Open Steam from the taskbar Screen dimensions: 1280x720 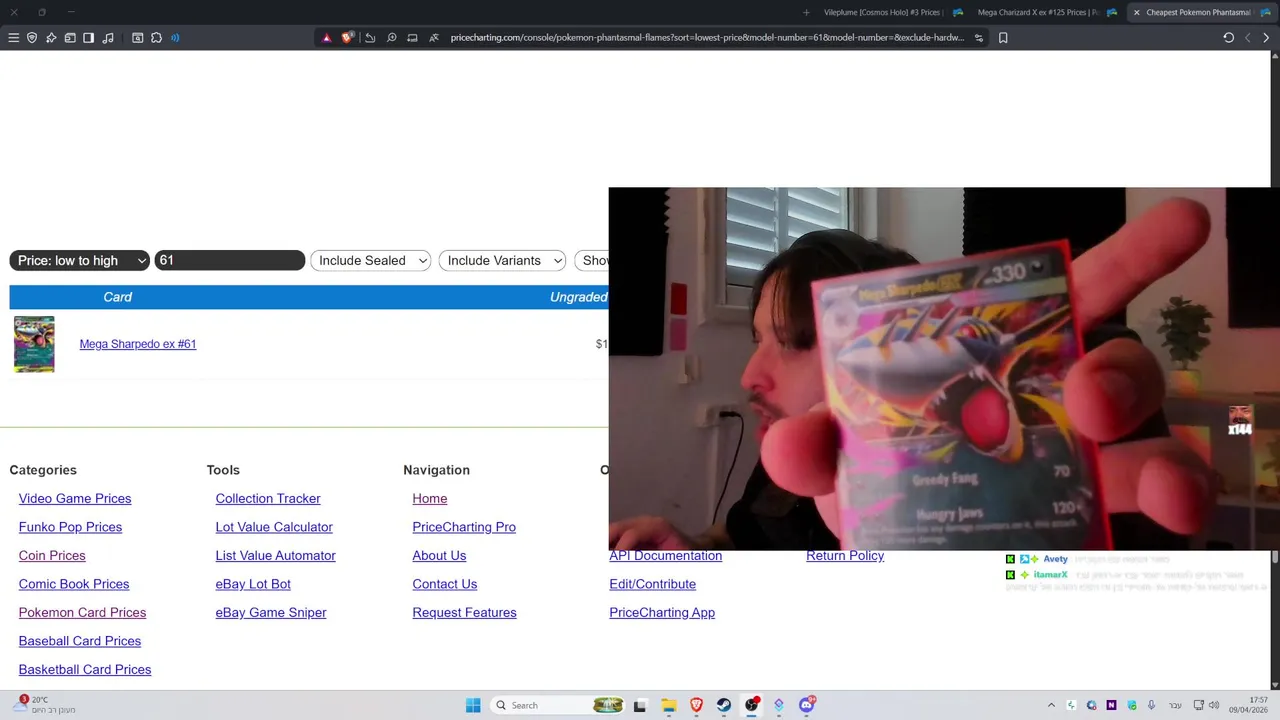coord(724,705)
